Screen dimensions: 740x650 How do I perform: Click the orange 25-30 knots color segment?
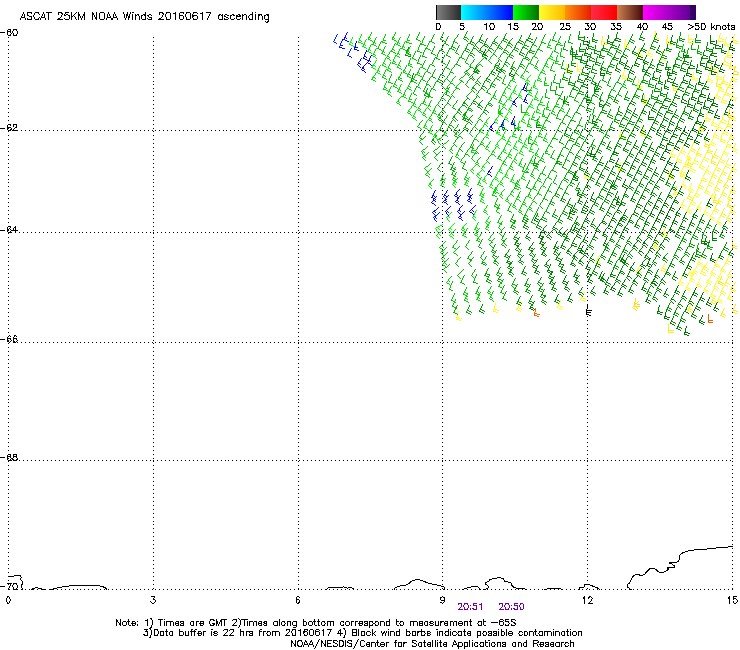tap(578, 12)
